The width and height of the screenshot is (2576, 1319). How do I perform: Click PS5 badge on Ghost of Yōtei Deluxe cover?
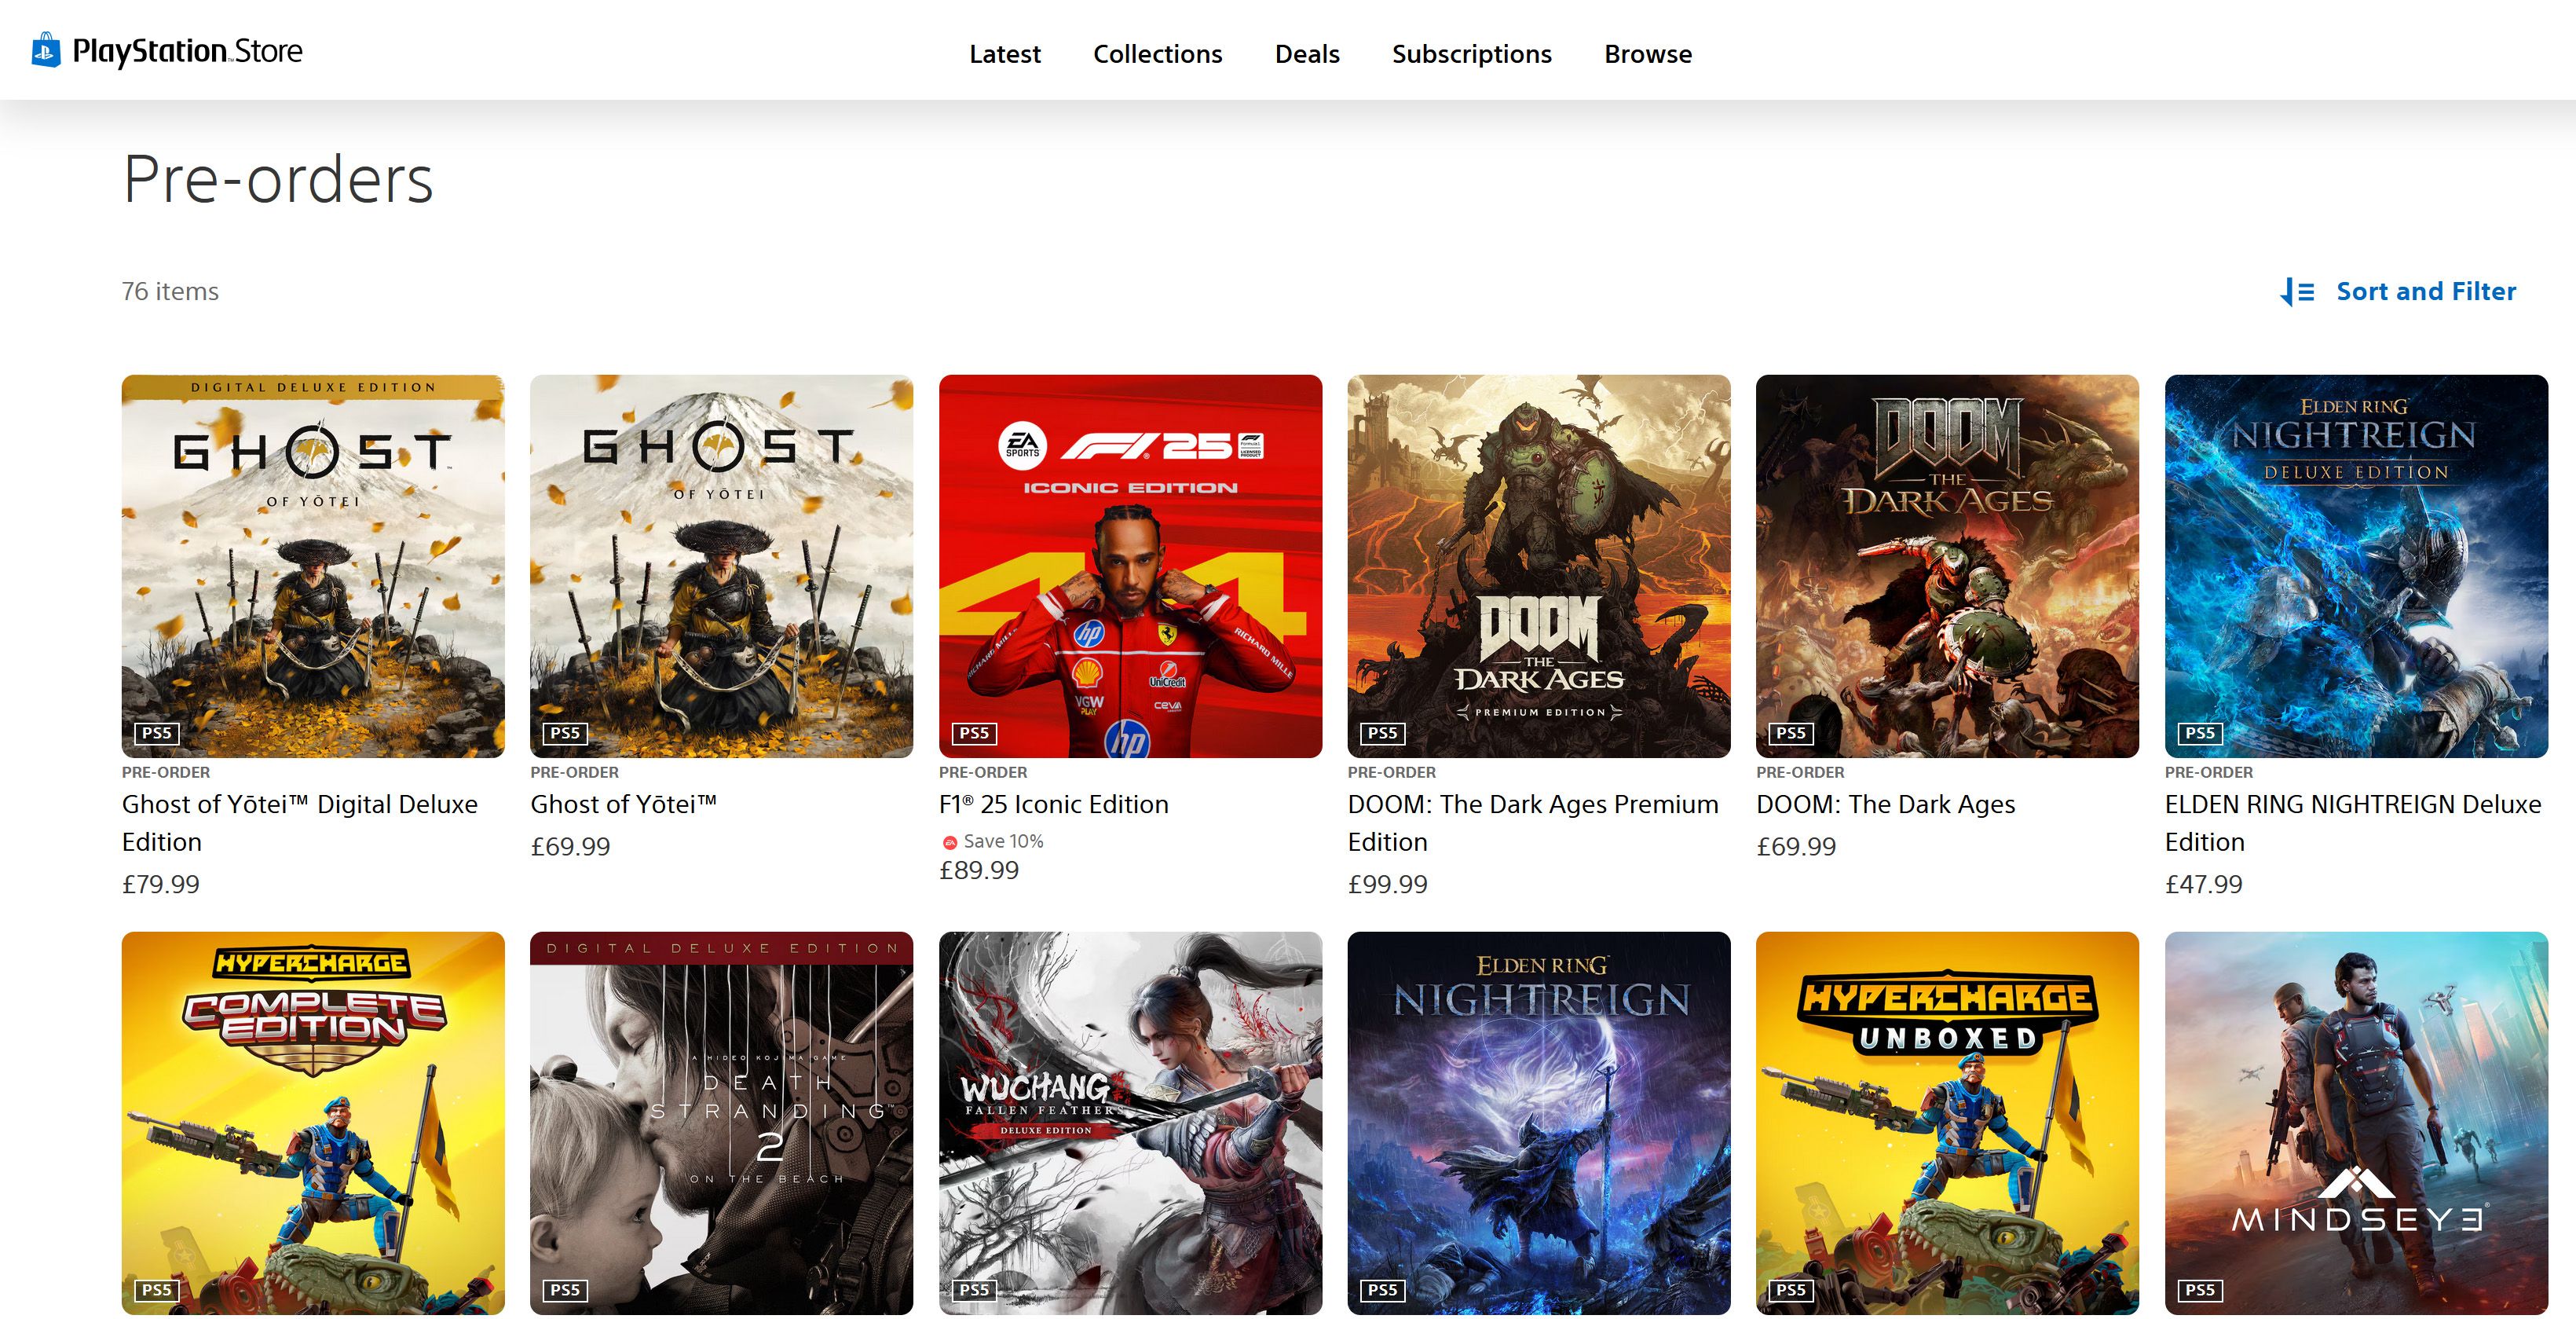click(157, 733)
